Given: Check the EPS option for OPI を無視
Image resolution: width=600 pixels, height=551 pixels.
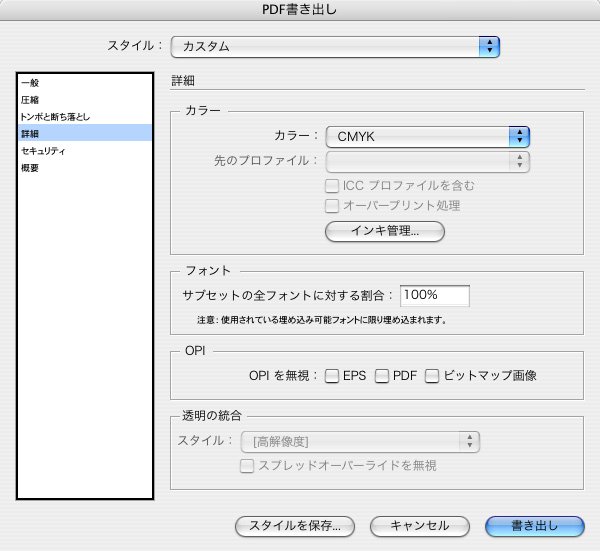Looking at the screenshot, I should [x=332, y=376].
